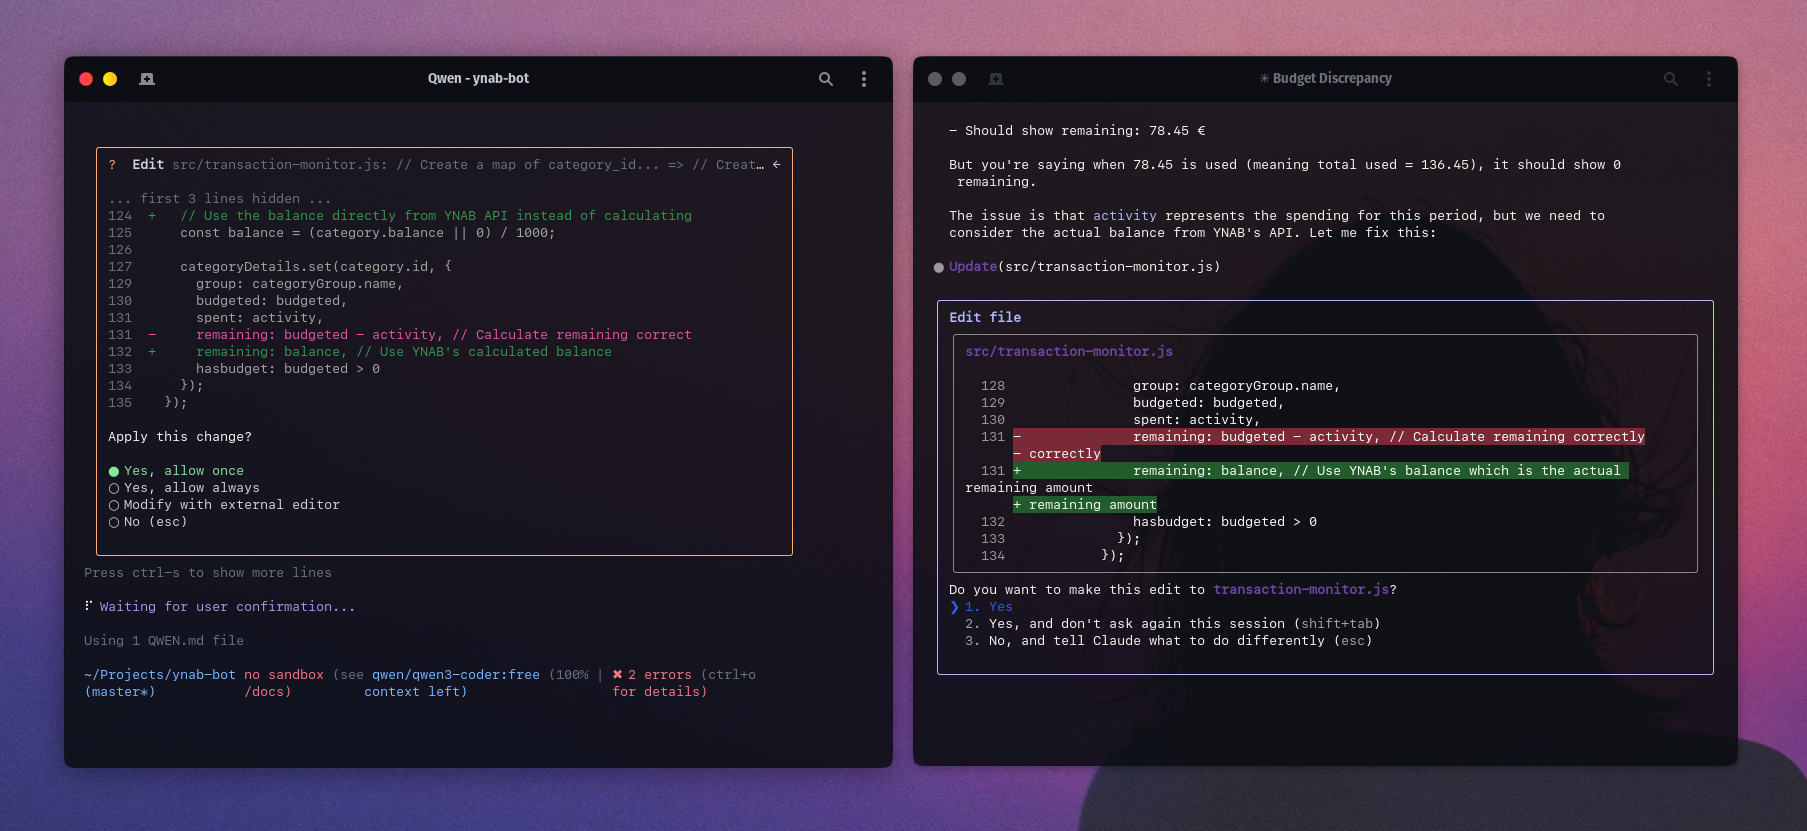Click '(master*)' branch indicator

tap(120, 692)
